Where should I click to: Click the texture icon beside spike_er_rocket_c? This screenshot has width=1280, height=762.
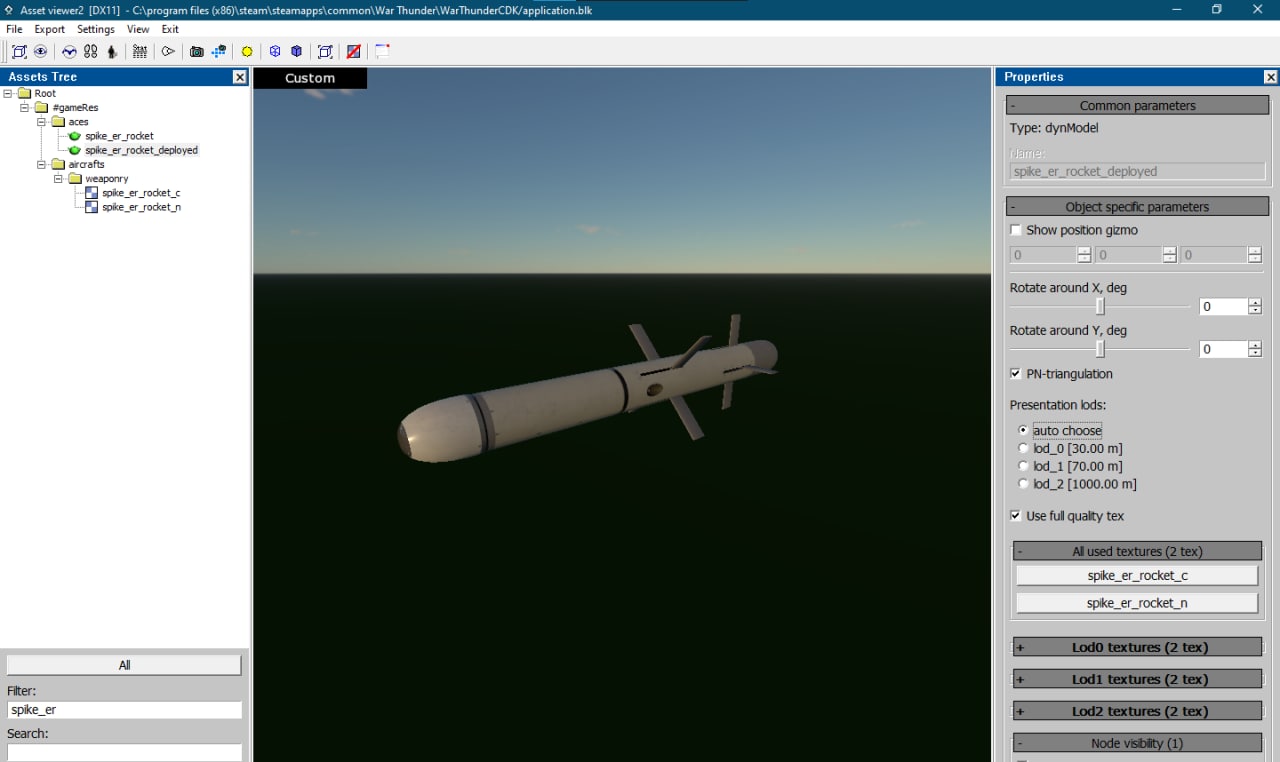(91, 193)
